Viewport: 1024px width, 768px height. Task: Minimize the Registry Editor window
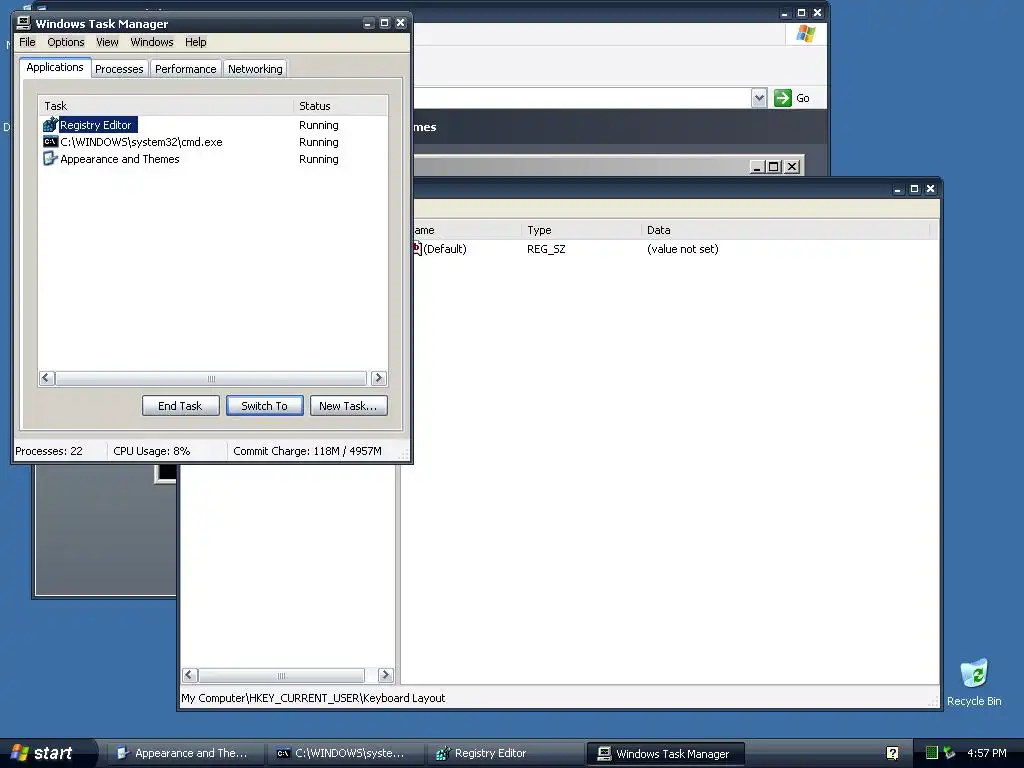[898, 189]
